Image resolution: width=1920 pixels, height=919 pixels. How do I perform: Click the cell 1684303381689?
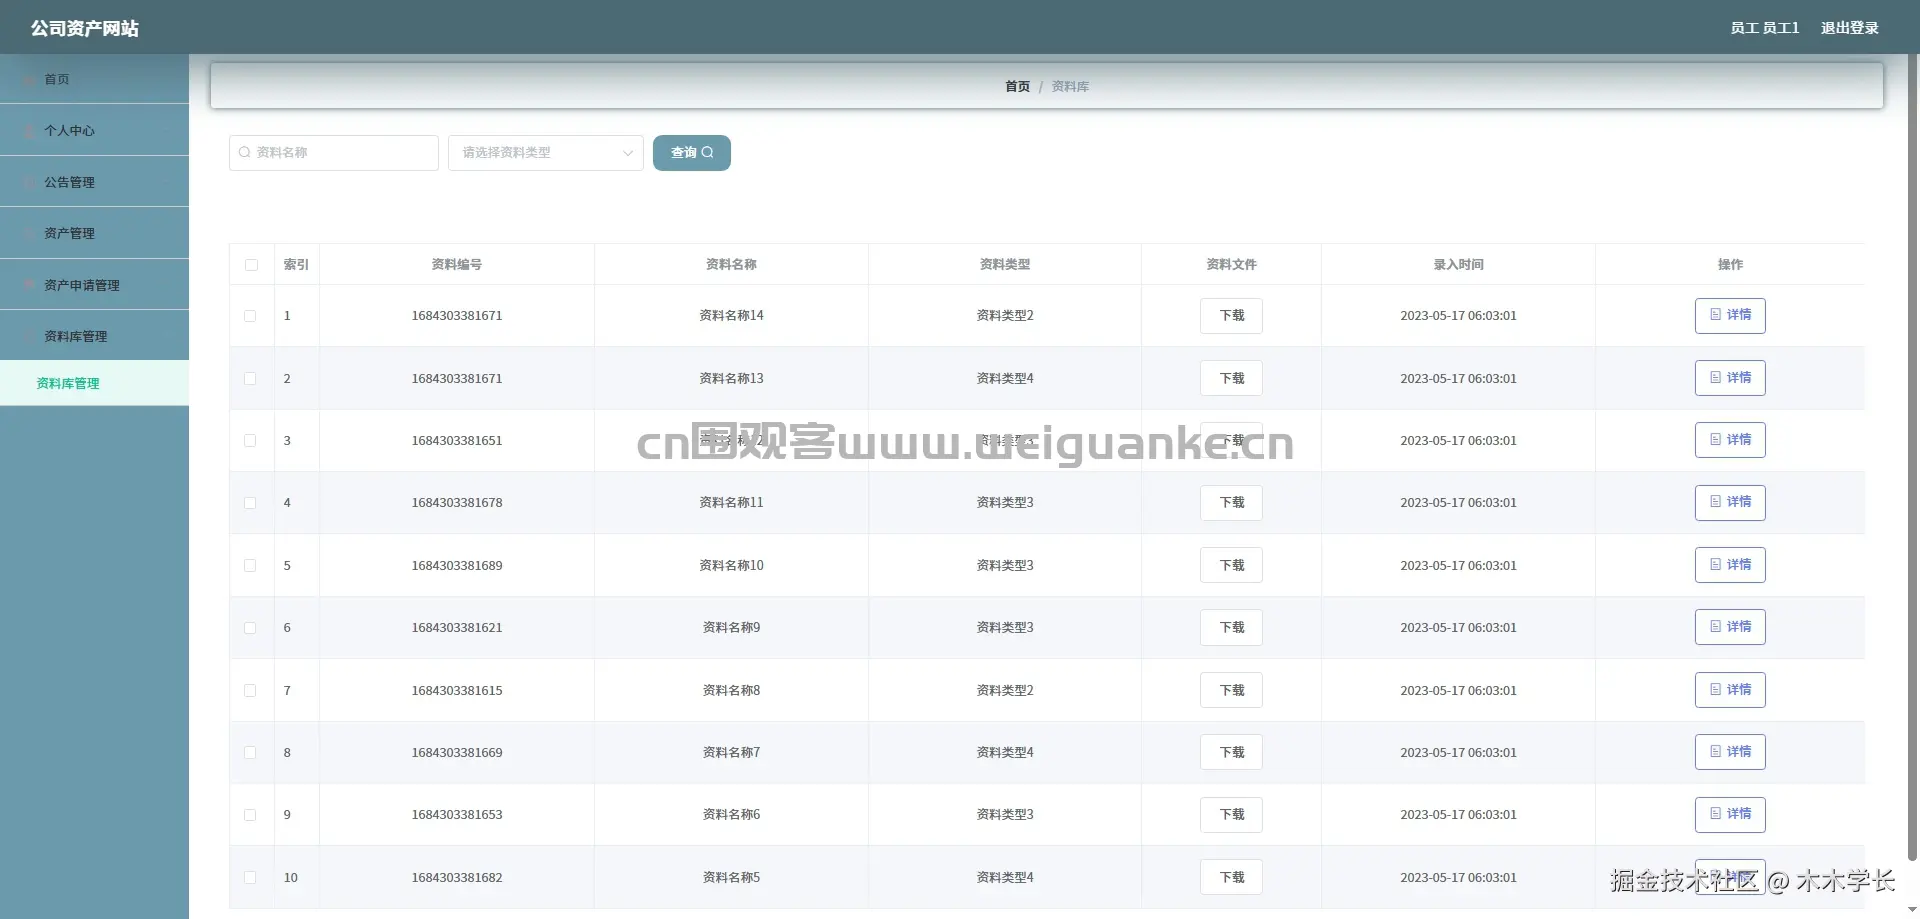[x=457, y=566]
